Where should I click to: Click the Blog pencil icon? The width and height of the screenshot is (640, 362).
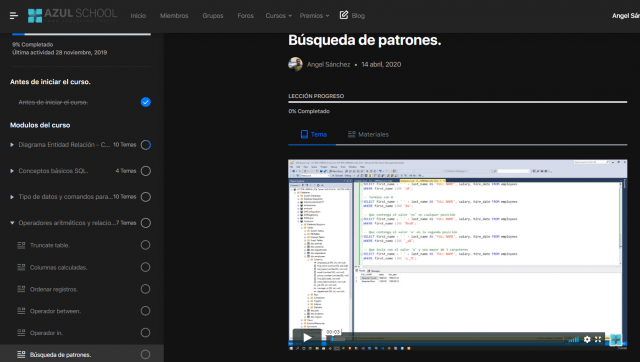click(x=344, y=15)
